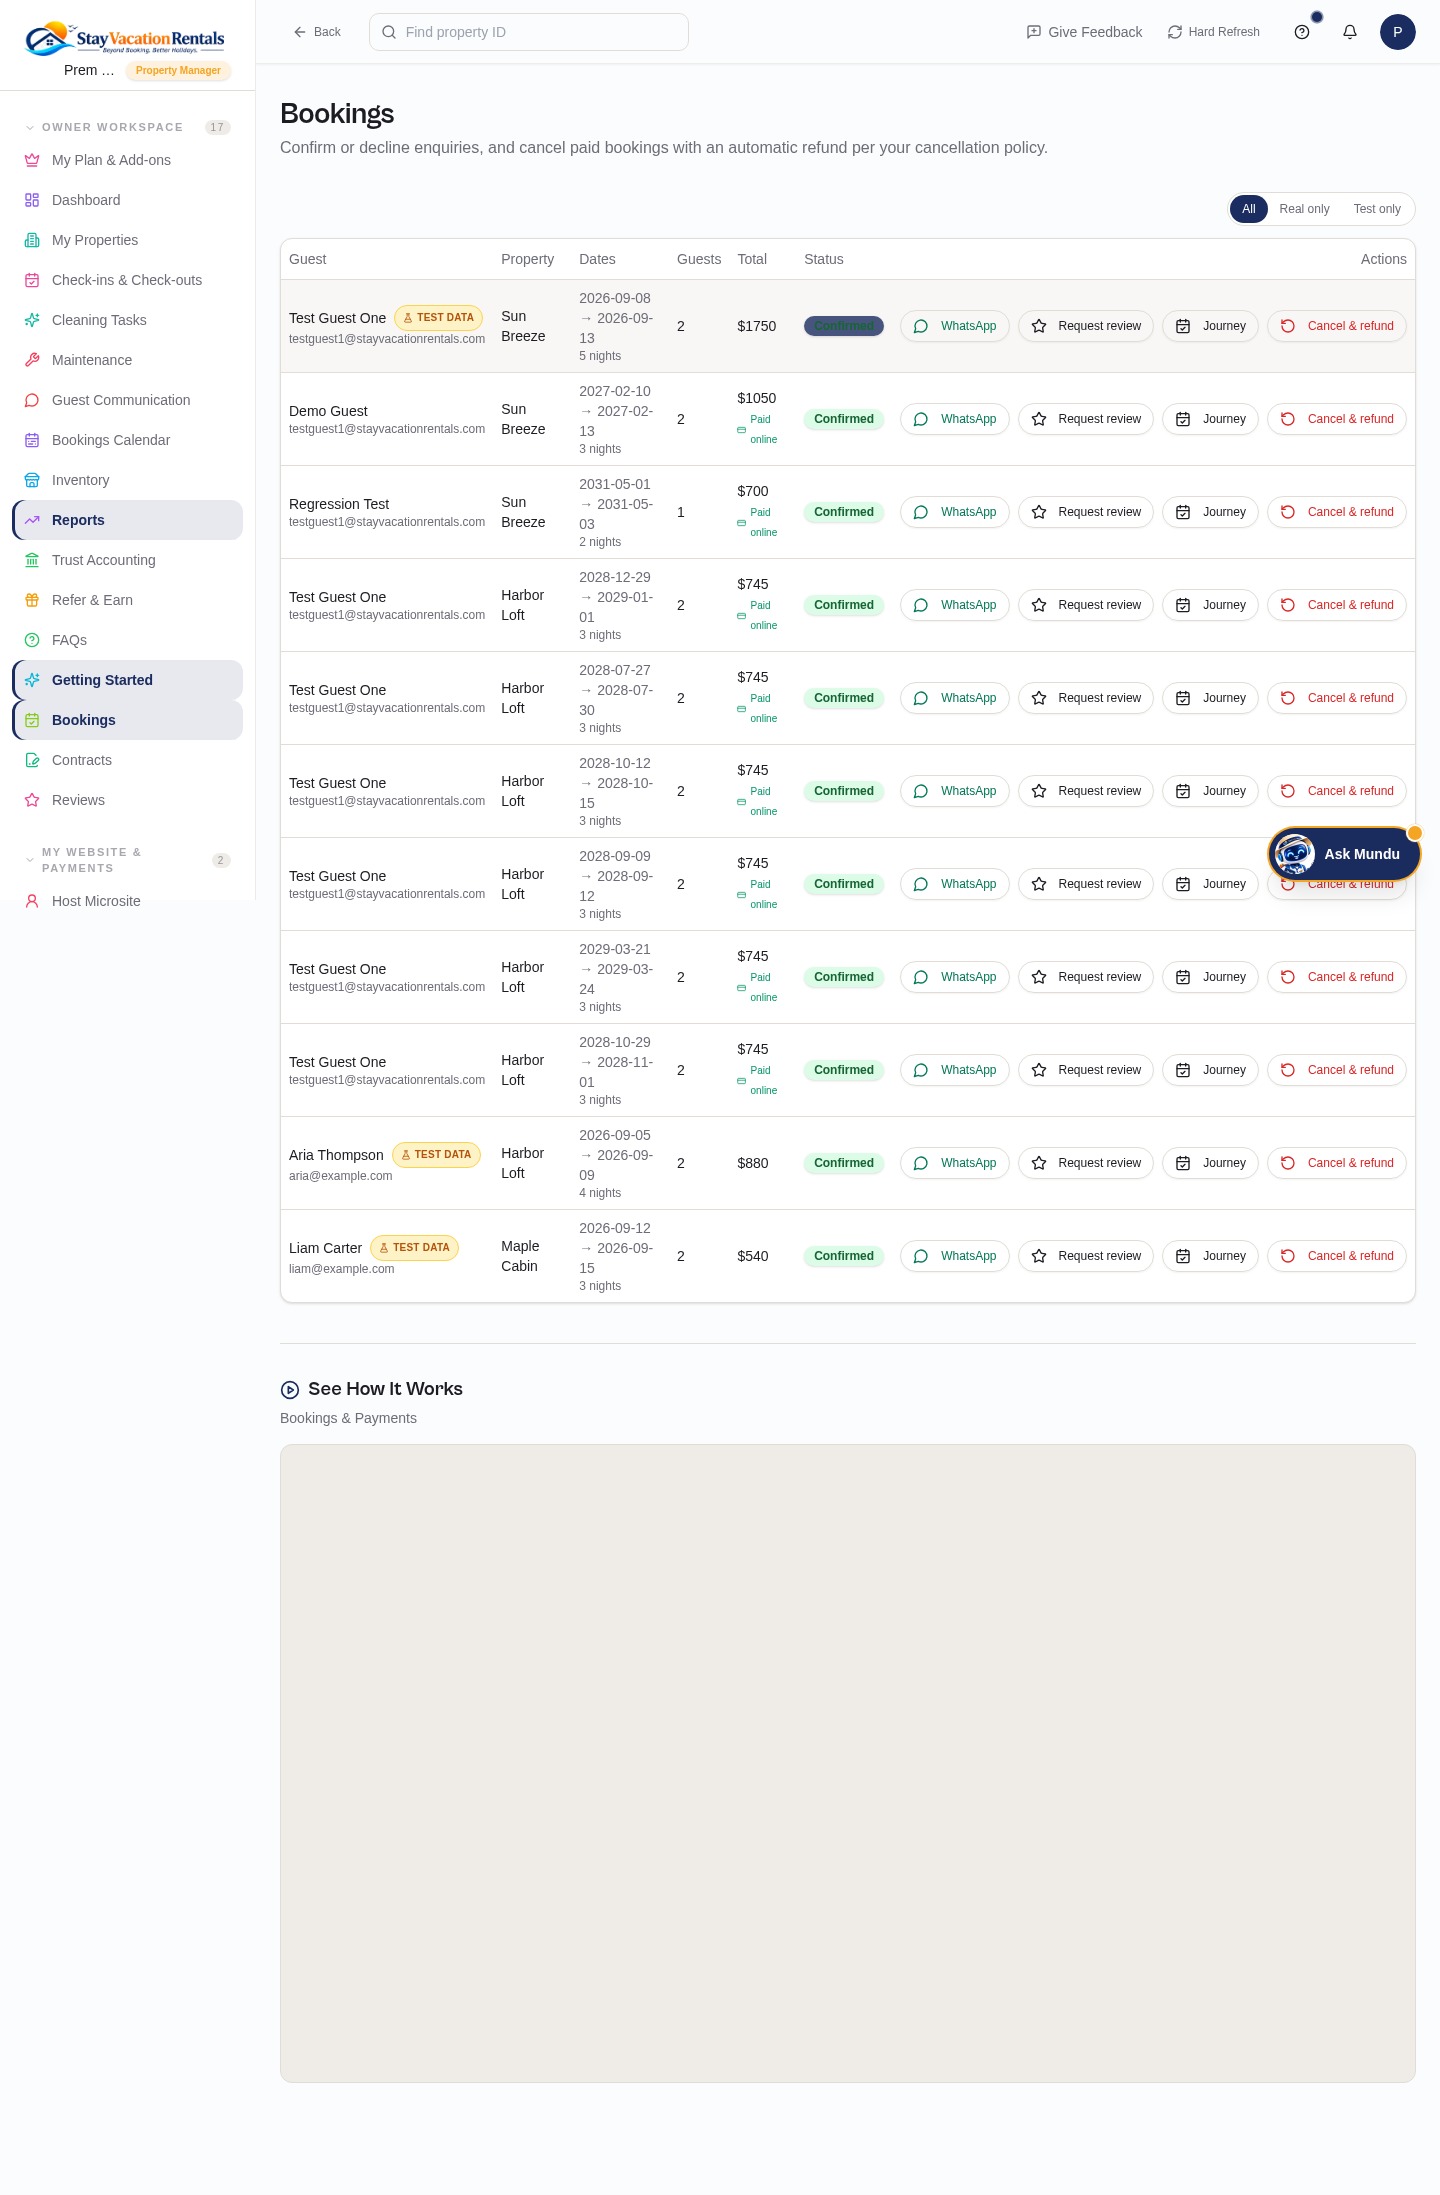Click the Dashboard grid icon

(x=32, y=200)
